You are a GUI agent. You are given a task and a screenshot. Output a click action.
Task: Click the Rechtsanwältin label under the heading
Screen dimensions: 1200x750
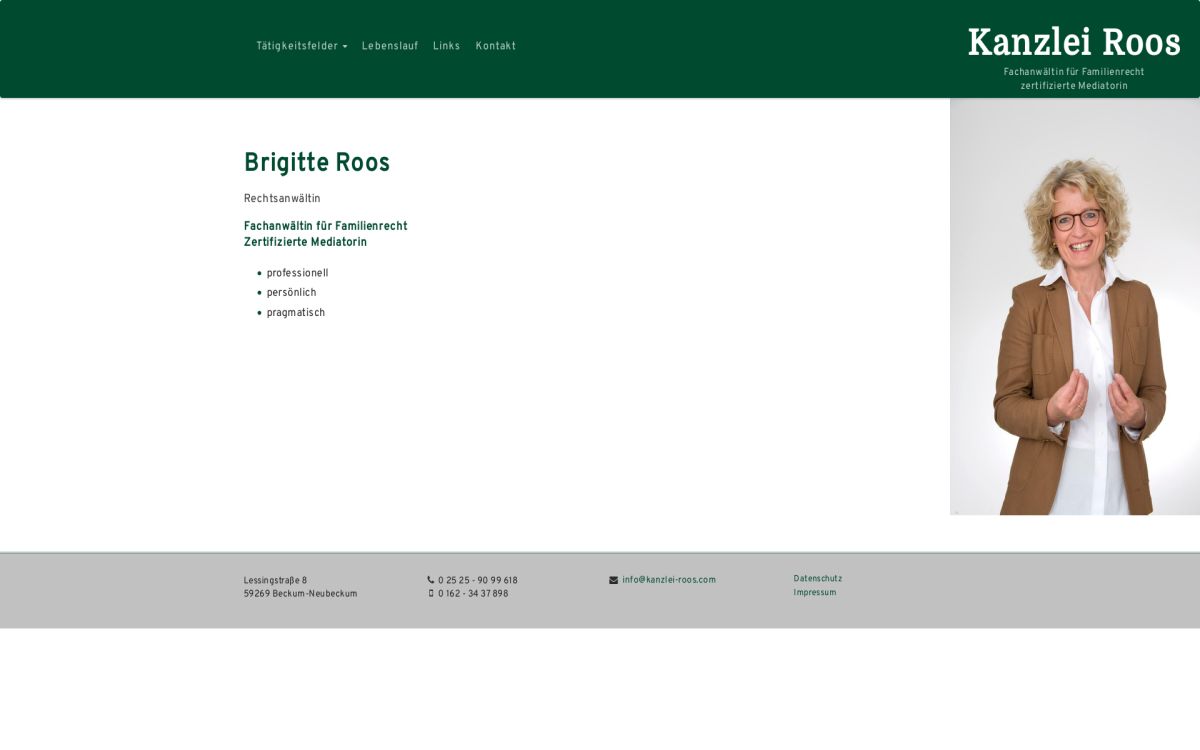click(x=282, y=198)
